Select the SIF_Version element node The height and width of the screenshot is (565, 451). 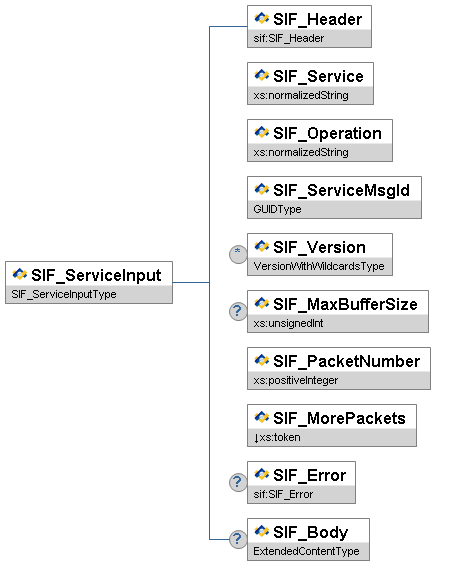[x=320, y=254]
